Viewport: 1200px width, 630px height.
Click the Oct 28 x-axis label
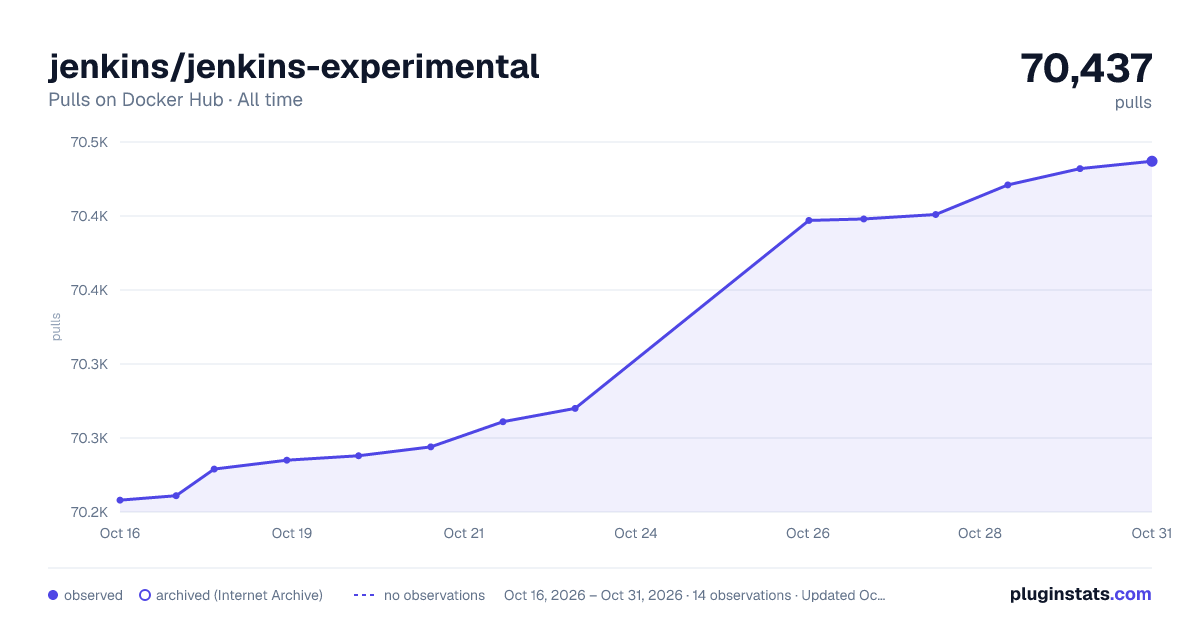(980, 533)
